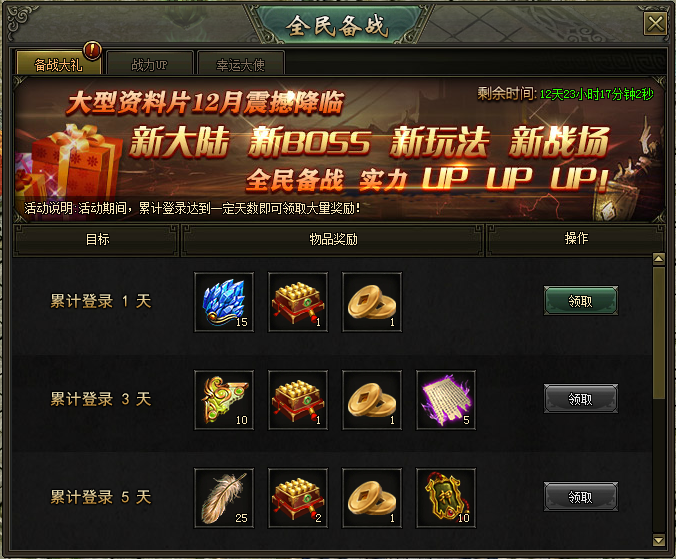Select gold ingot chest in 3-day row
Viewport: 676px width, 559px height.
[298, 400]
